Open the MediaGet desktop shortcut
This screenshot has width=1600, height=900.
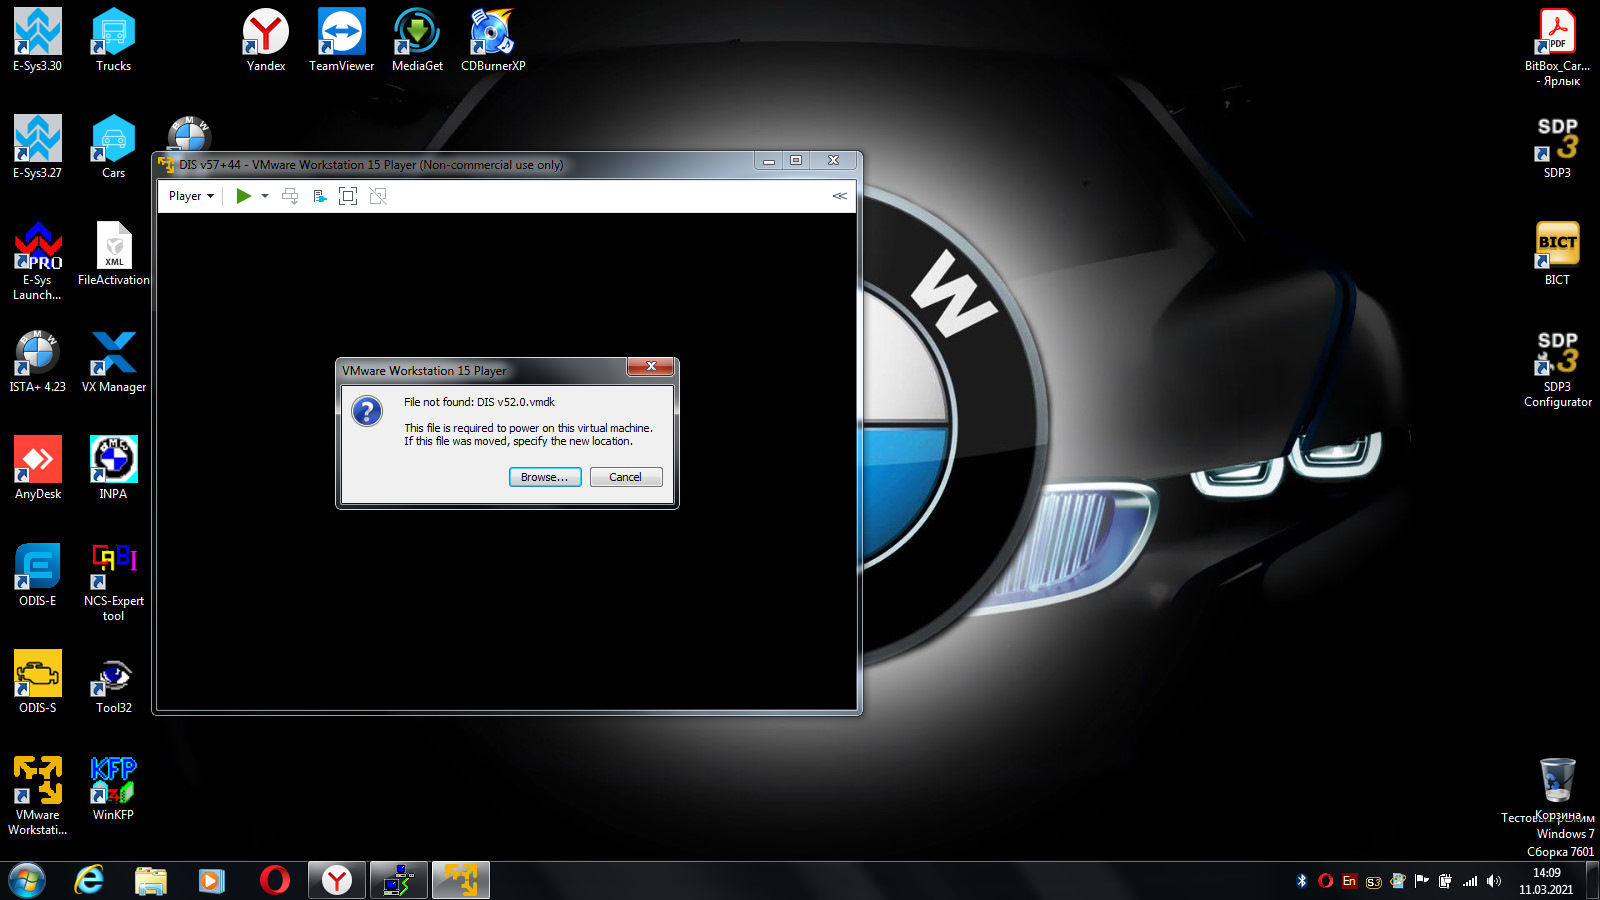(x=417, y=40)
